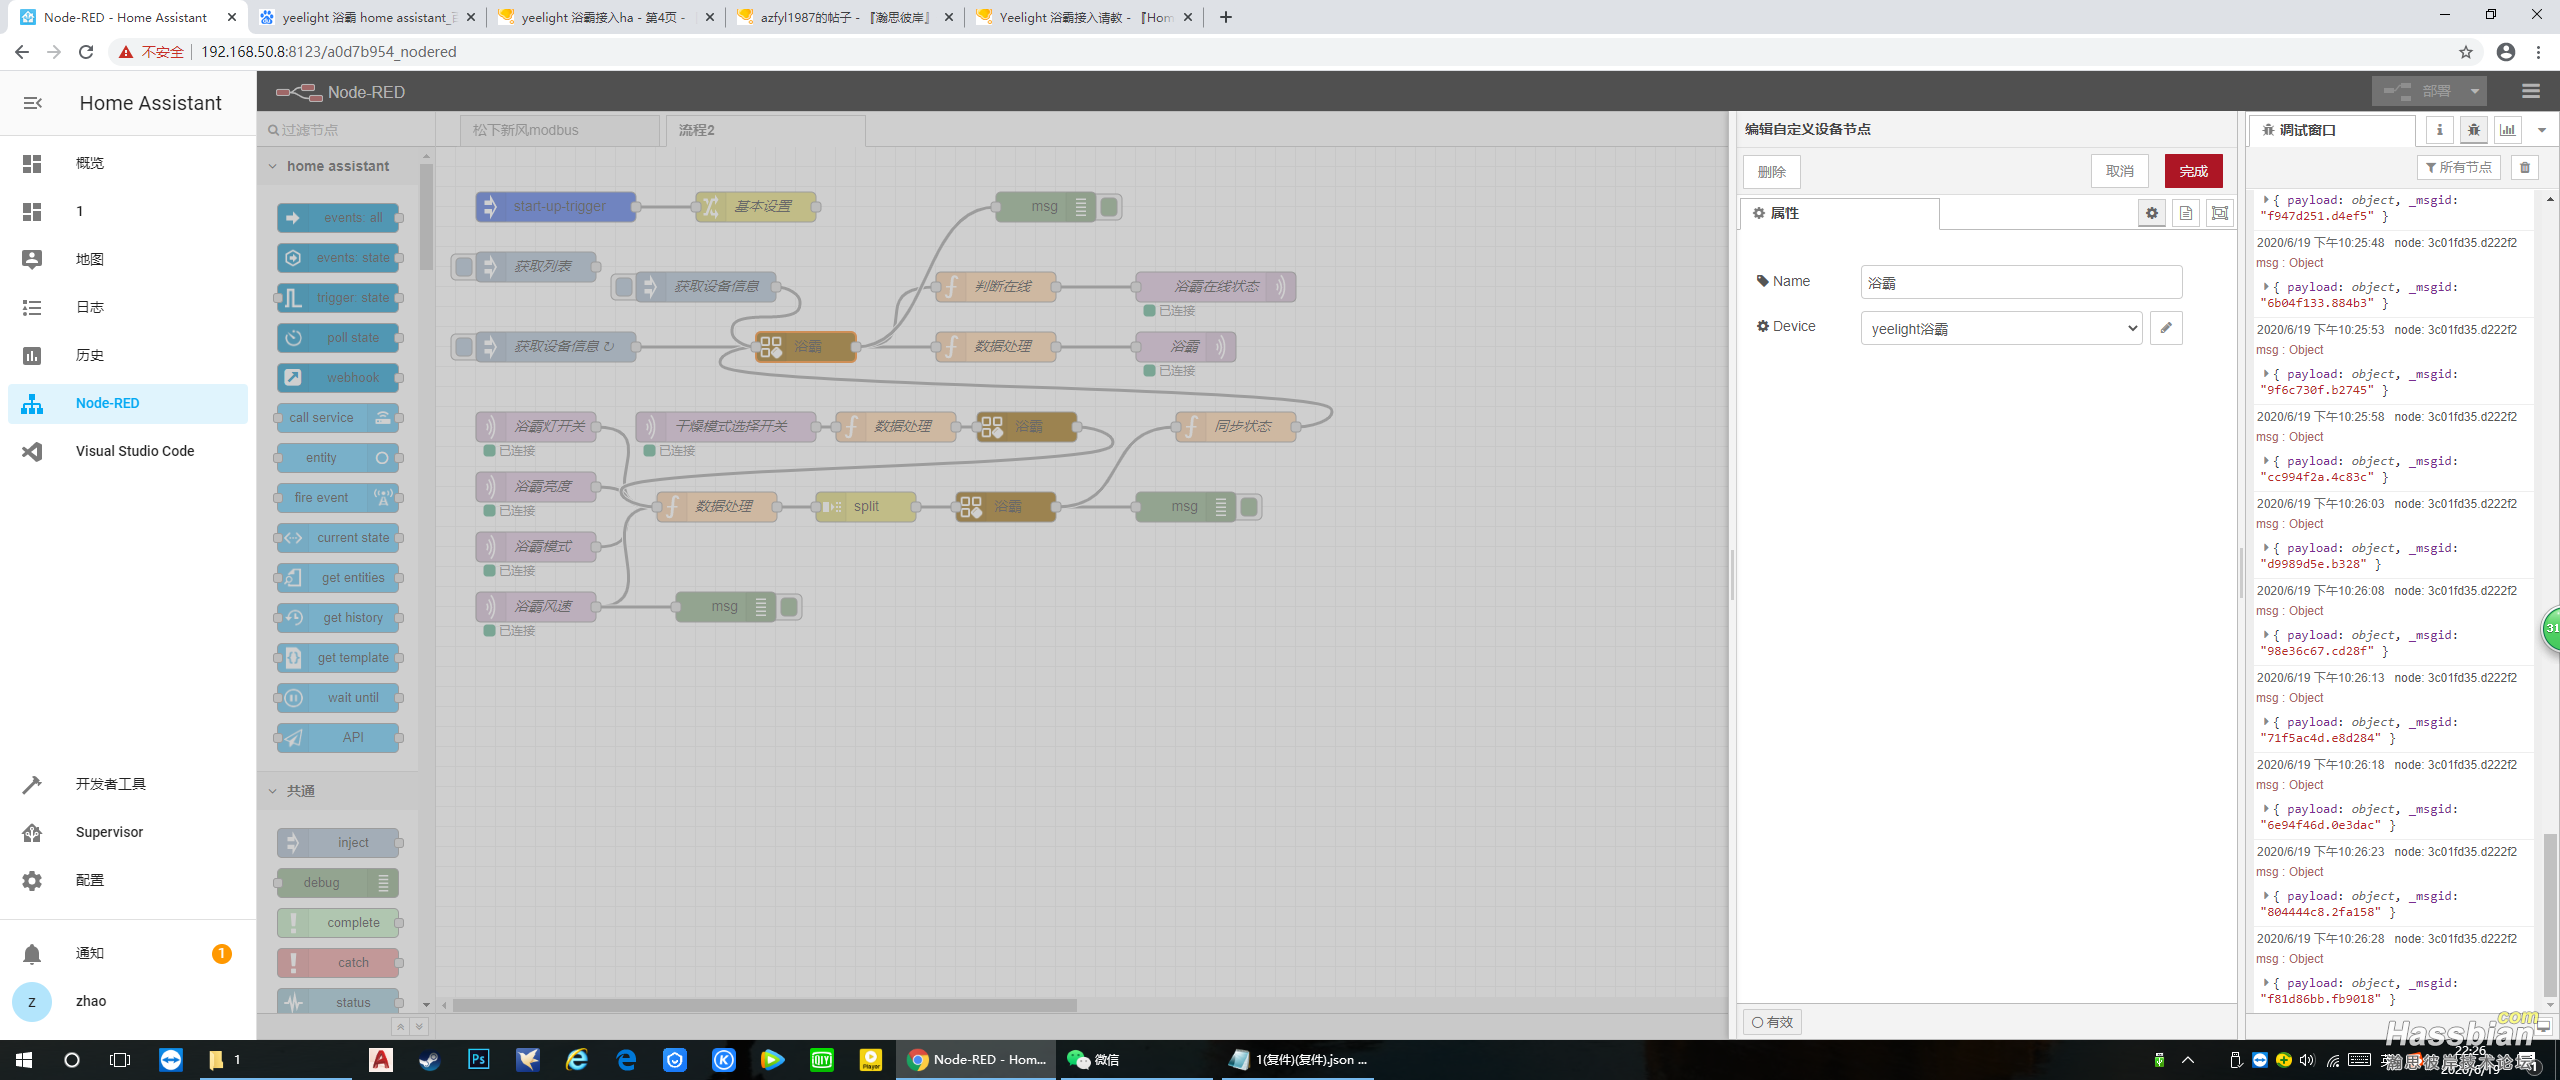Open sidebar tab list dropdown arrow
The image size is (2560, 1080).
point(2542,130)
